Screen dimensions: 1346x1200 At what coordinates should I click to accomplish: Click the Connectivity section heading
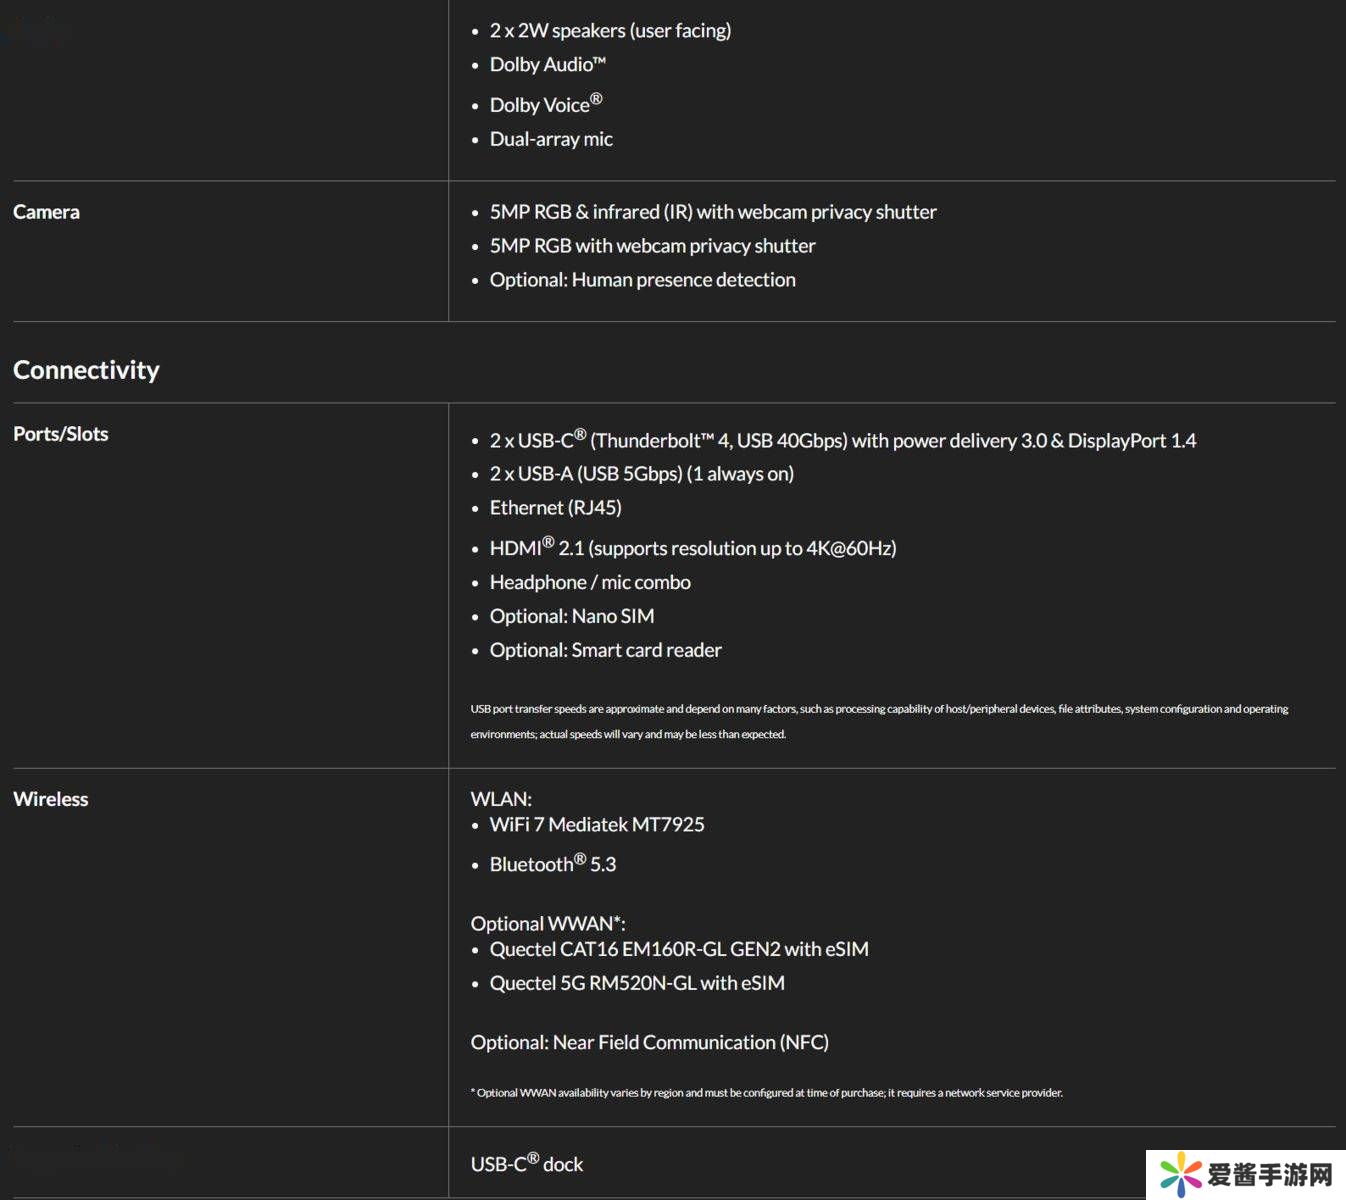[86, 370]
